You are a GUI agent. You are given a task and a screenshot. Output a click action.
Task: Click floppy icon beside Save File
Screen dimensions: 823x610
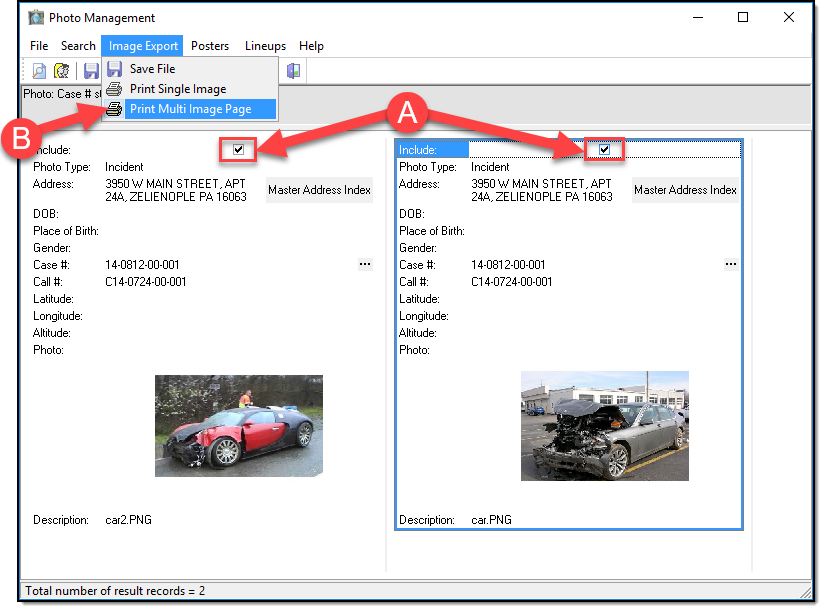[x=115, y=69]
